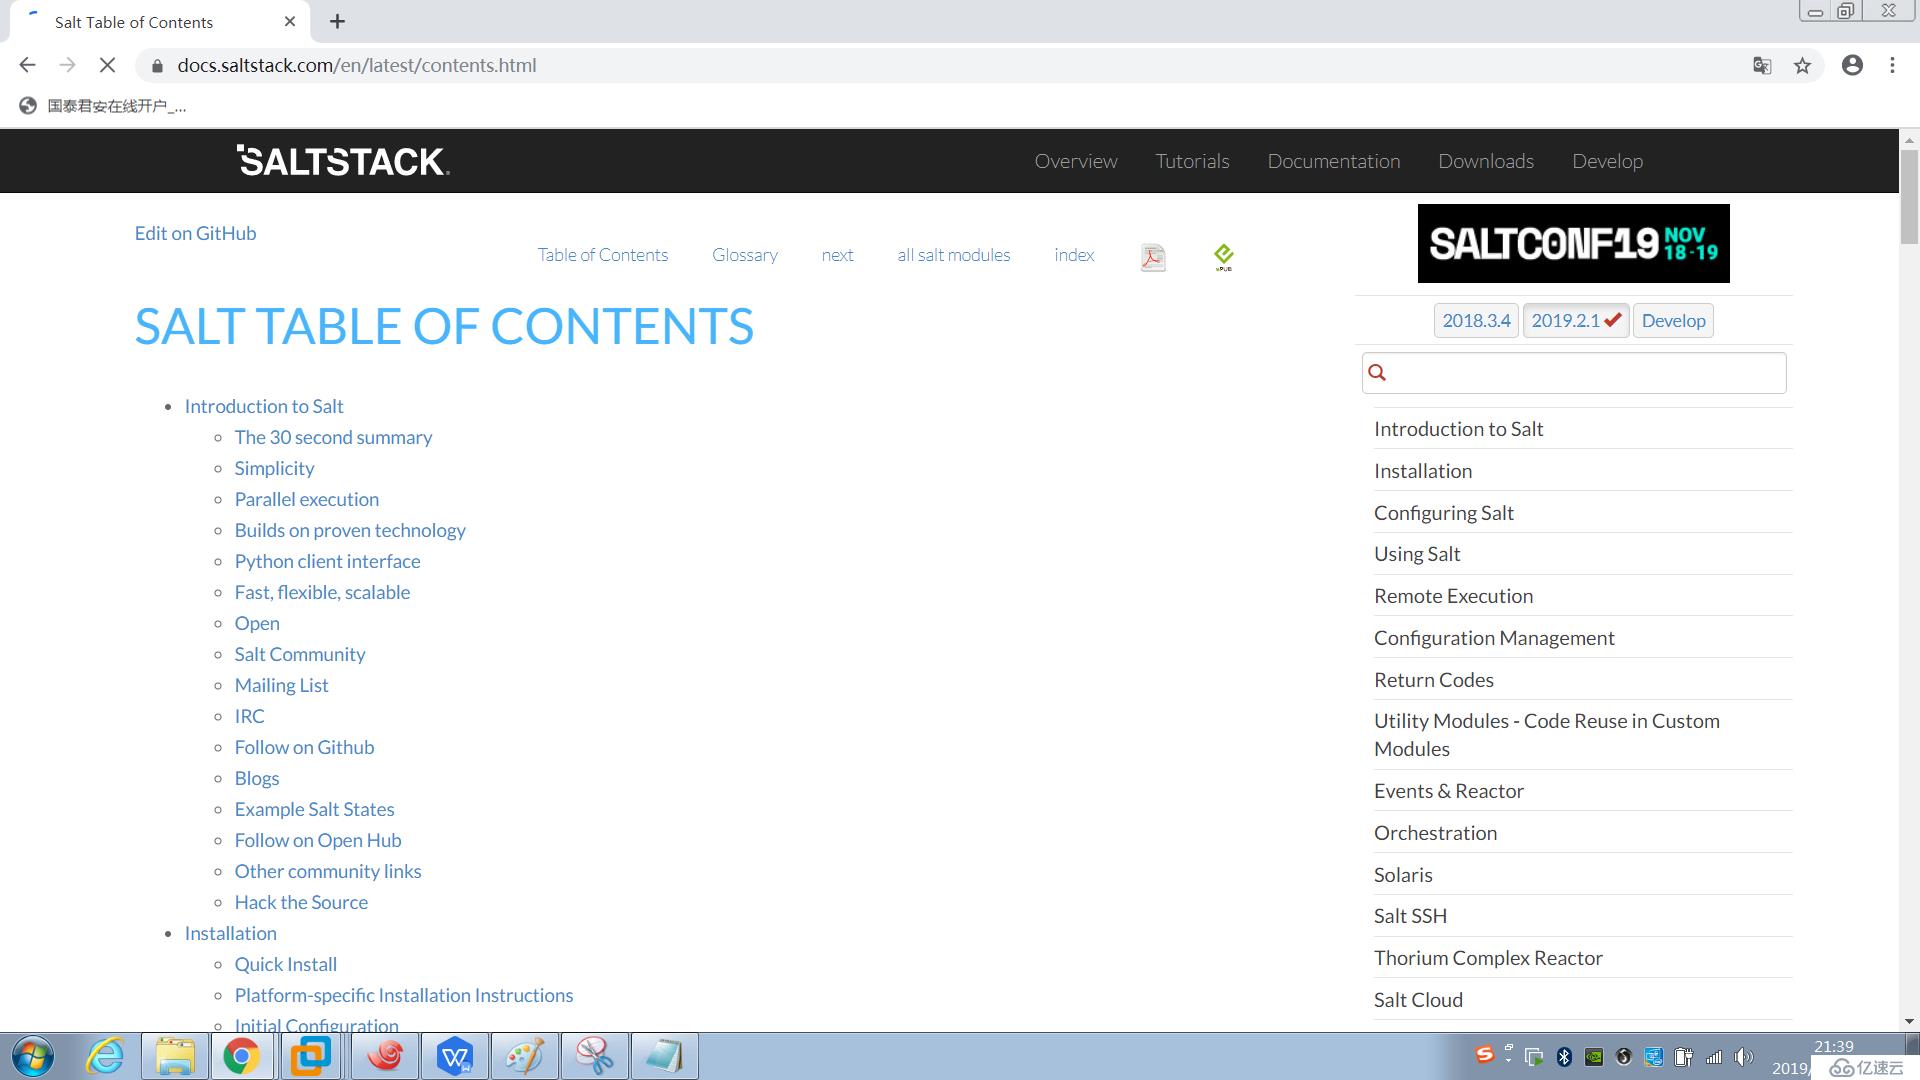
Task: Bookmark this page with the star icon
Action: (x=1802, y=65)
